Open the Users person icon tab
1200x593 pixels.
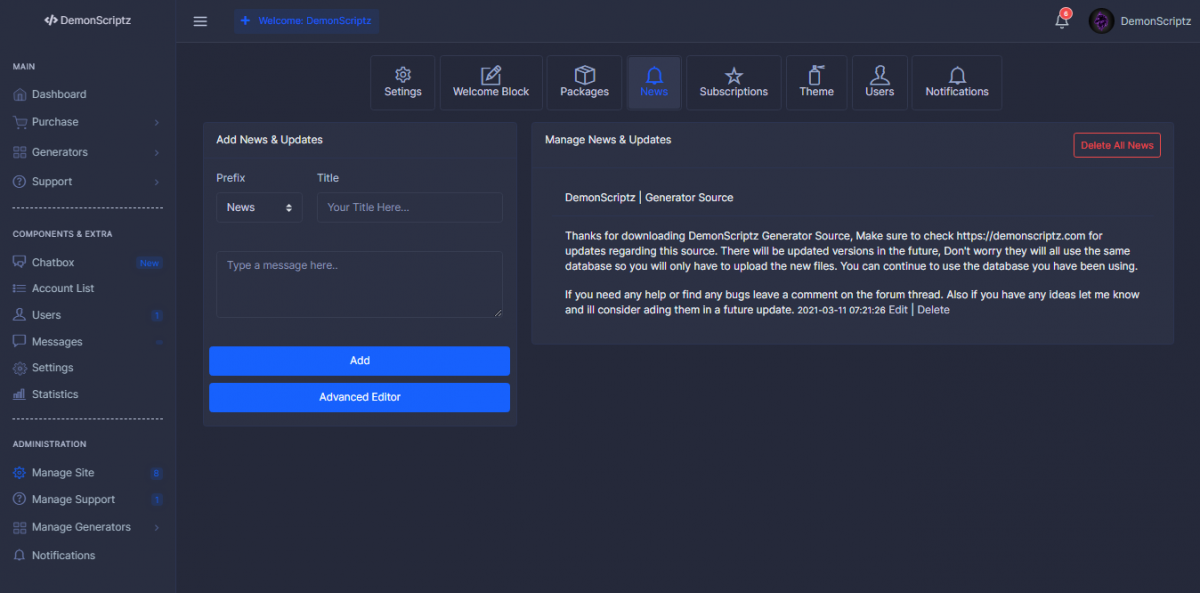(879, 82)
